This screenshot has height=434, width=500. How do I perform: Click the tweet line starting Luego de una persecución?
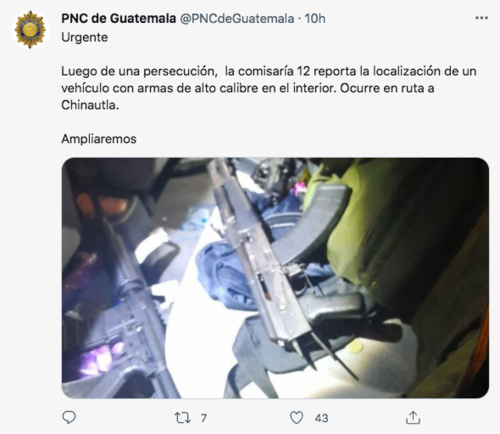click(x=269, y=71)
